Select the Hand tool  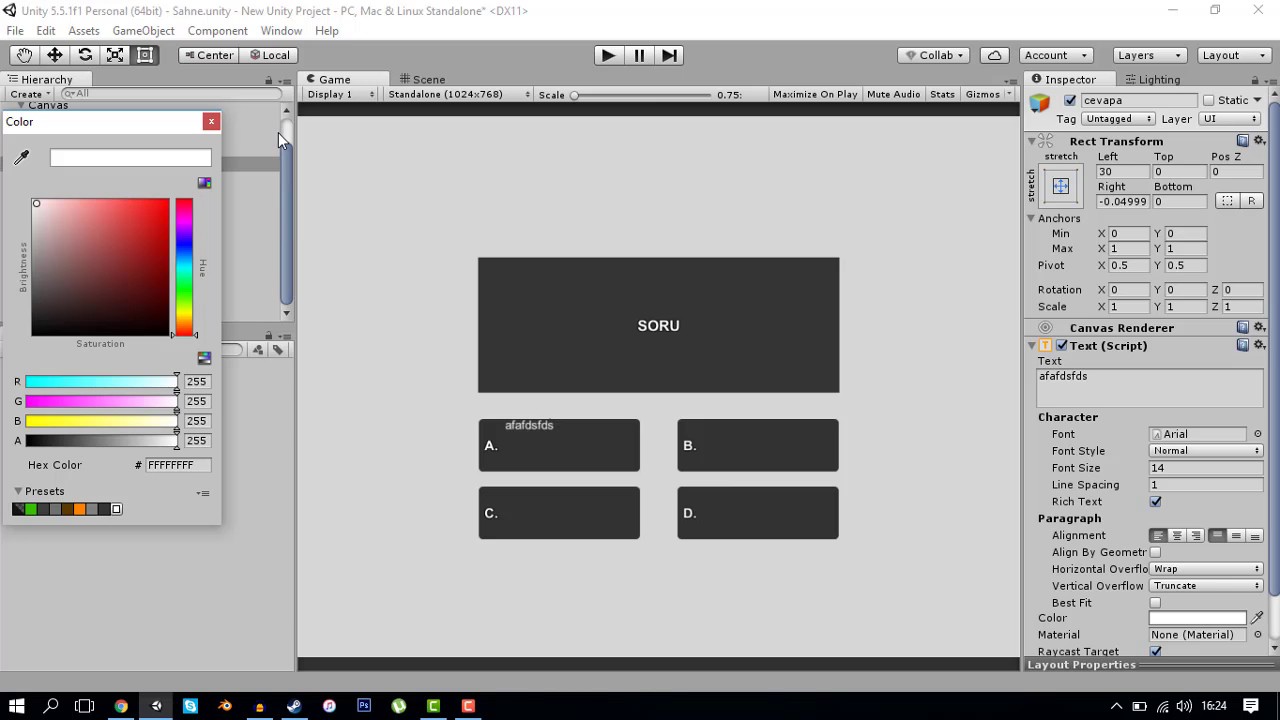point(24,55)
